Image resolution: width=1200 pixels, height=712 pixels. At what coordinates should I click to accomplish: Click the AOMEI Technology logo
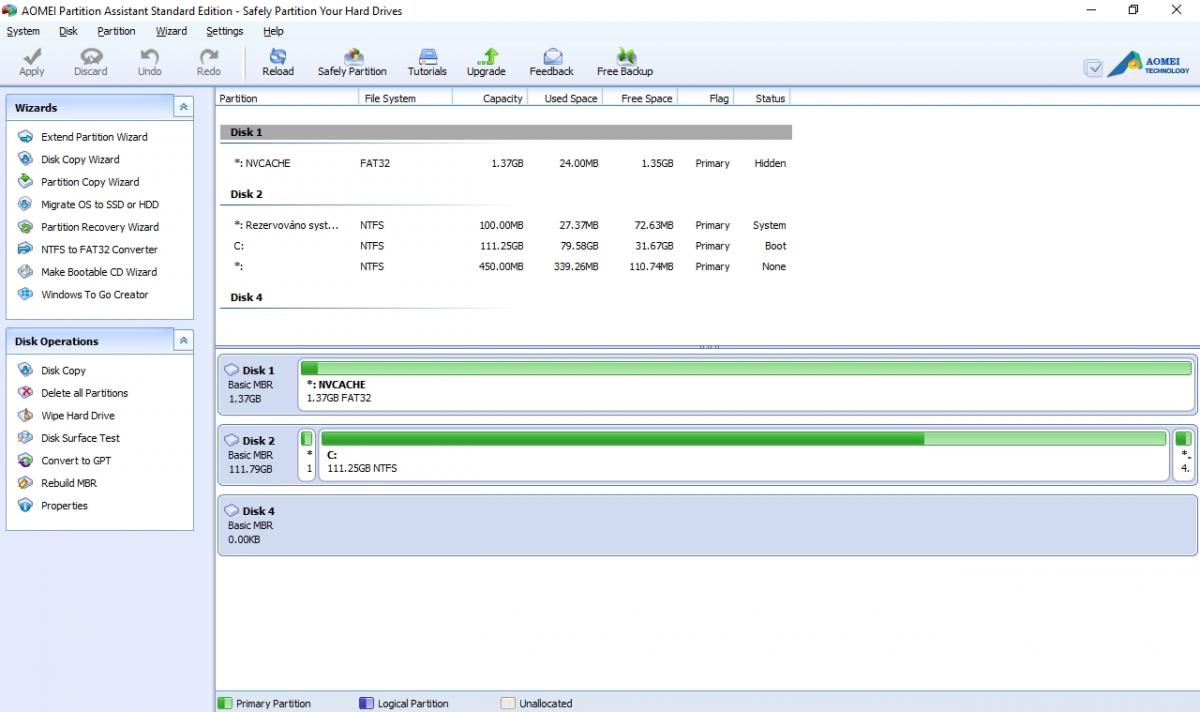pos(1149,65)
